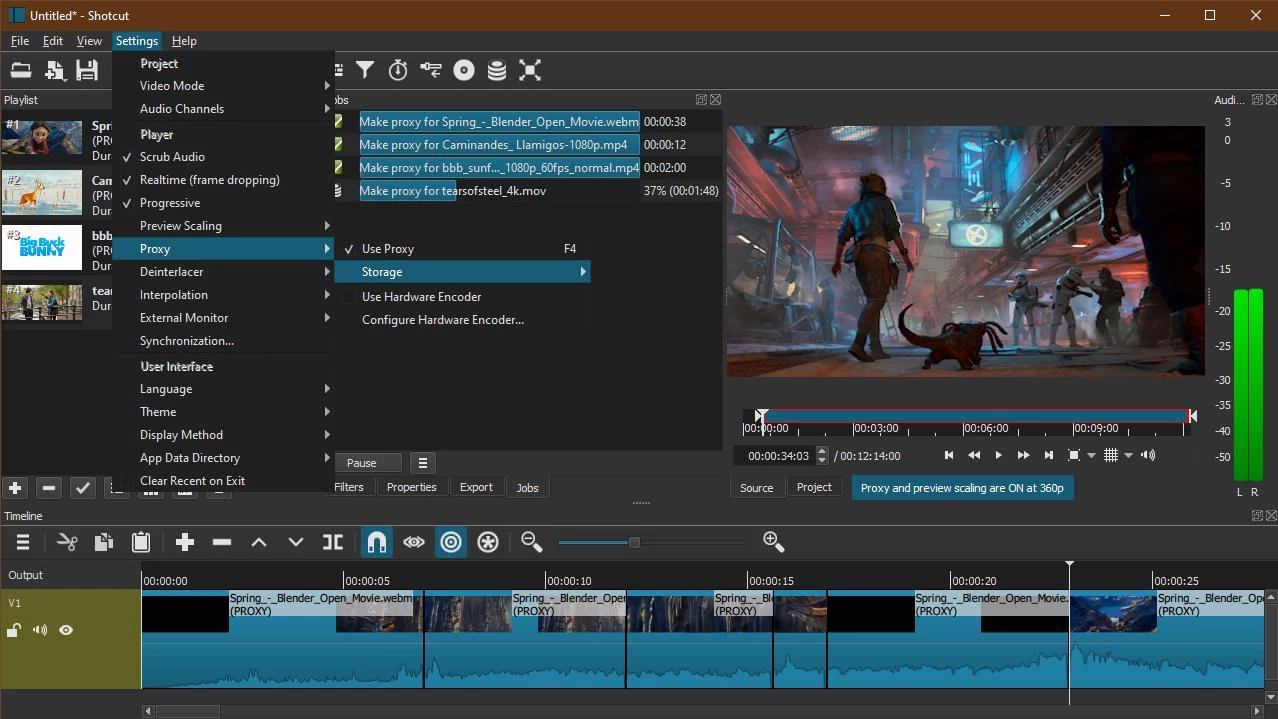Screen dimensions: 1278x719
Task: Click the Ripple Delete minus icon in Timeline
Action: pos(222,542)
